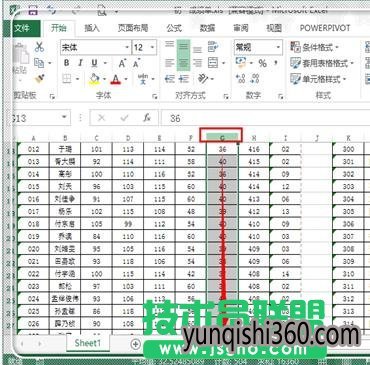
Task: Click the 条件格式 button
Action: click(314, 47)
